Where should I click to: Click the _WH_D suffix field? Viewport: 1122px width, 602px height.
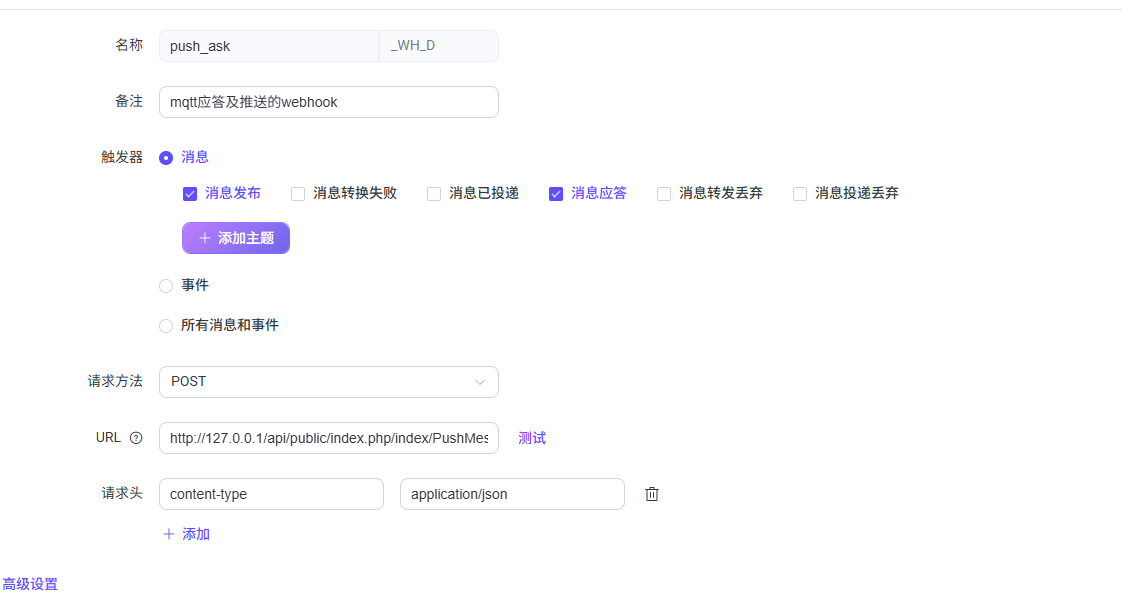[439, 46]
